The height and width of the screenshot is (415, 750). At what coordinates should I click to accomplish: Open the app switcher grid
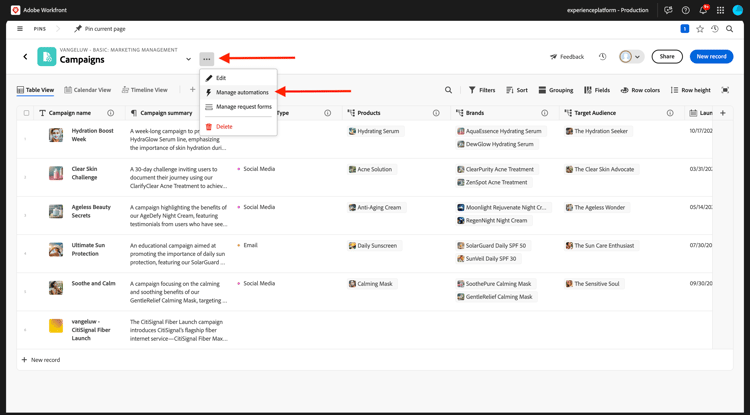[x=720, y=10]
